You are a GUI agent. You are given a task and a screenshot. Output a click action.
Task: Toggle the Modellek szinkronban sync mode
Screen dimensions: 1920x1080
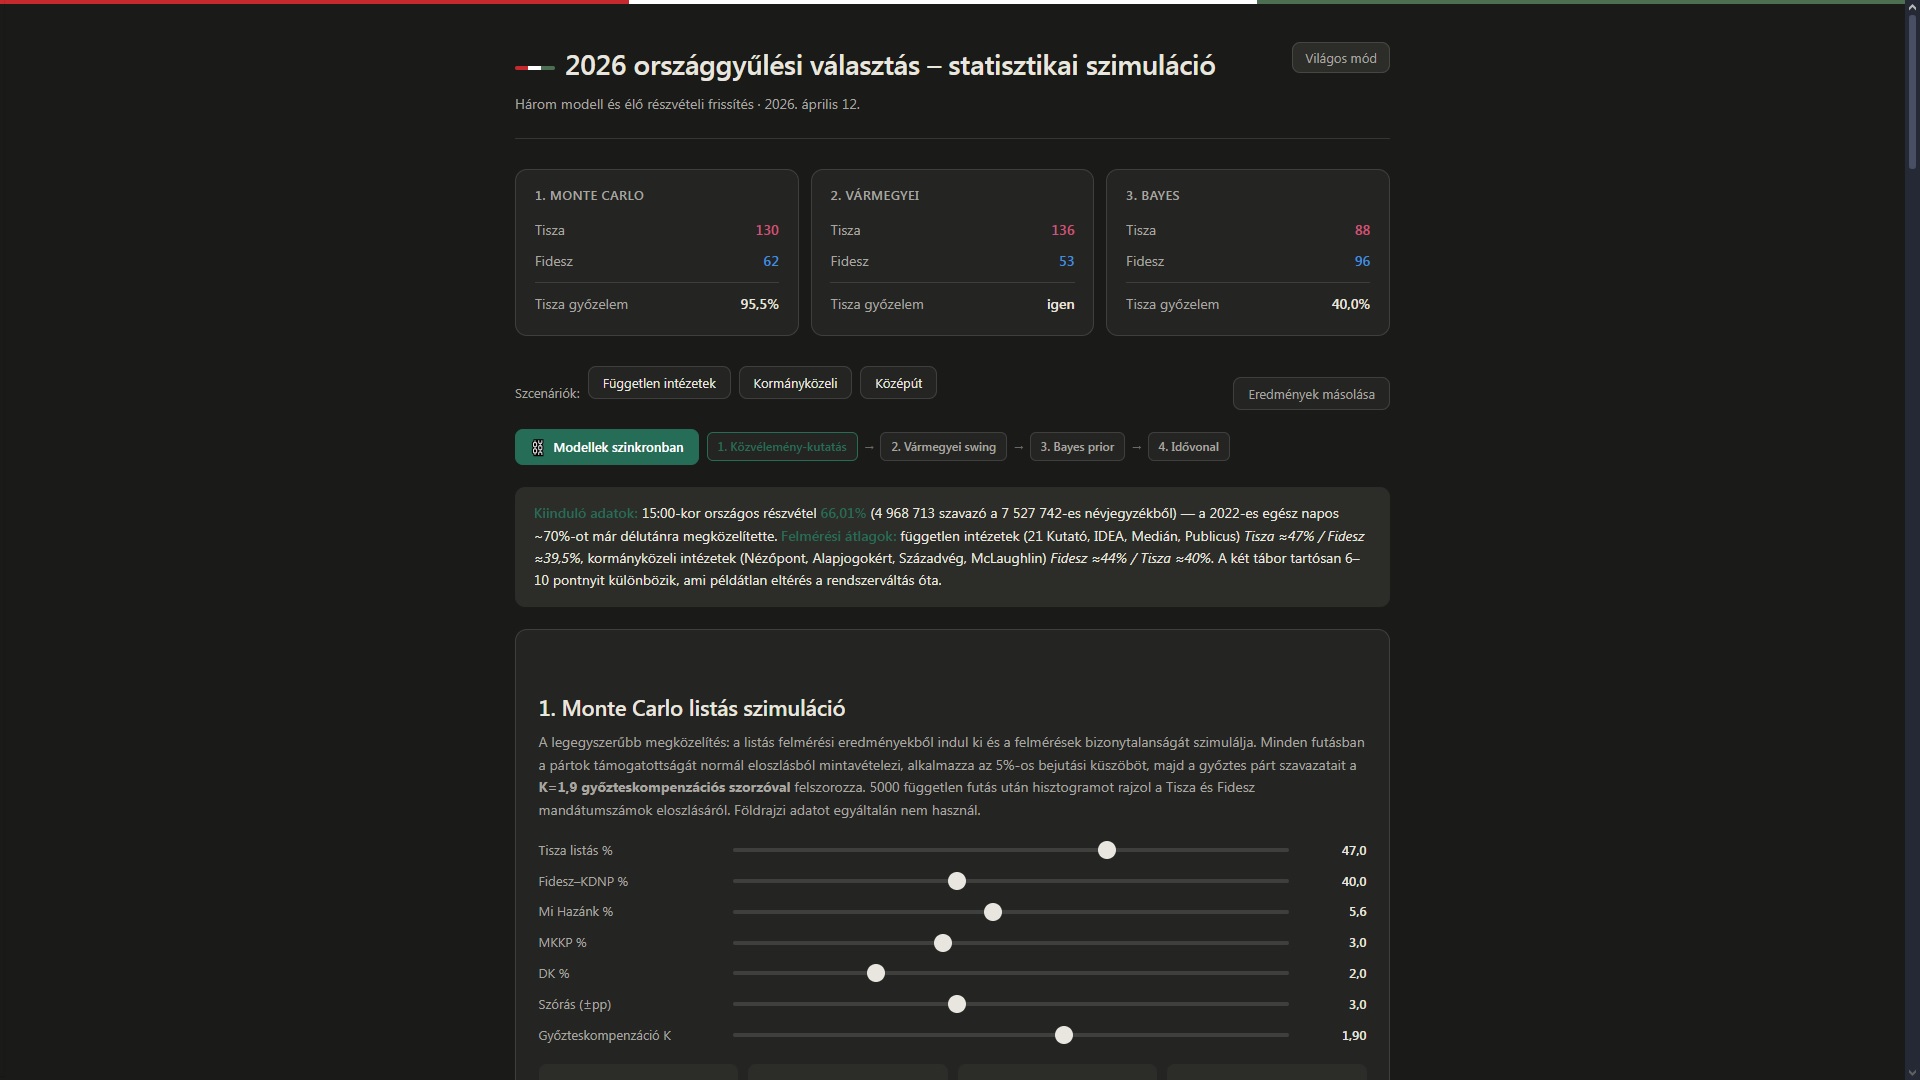click(607, 447)
